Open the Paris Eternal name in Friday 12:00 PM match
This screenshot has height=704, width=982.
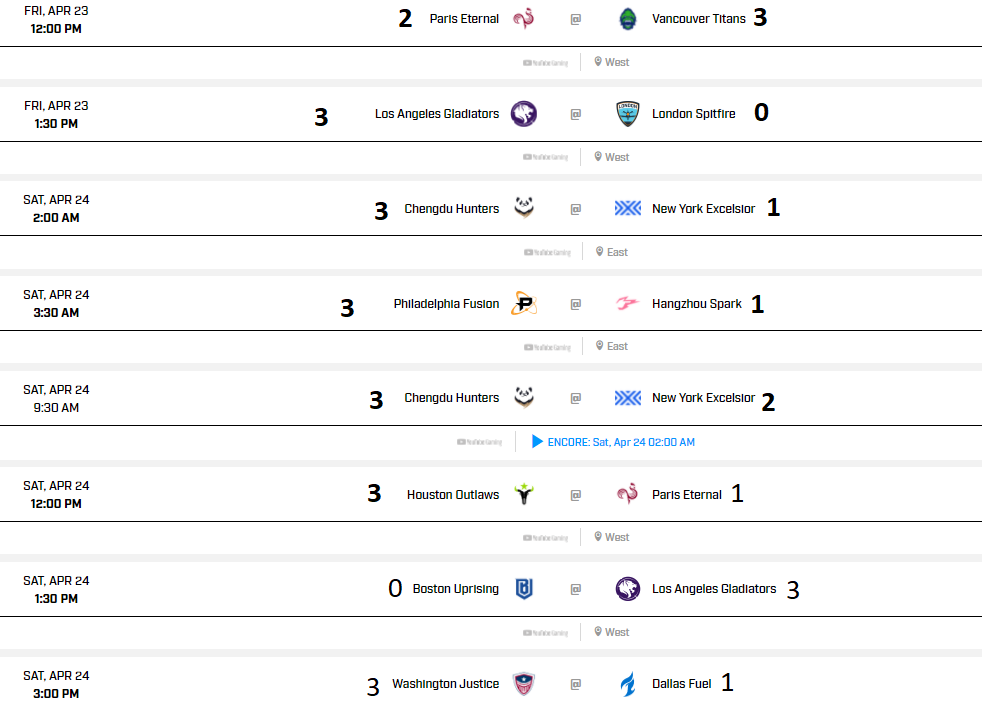click(x=464, y=19)
